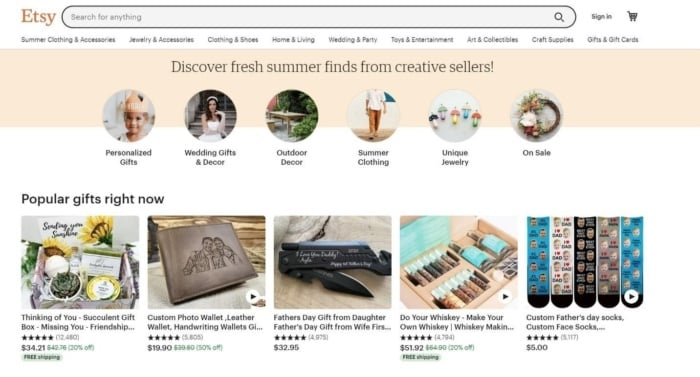The height and width of the screenshot is (377, 700).
Task: Select Outdoor Decor category link
Action: click(292, 157)
